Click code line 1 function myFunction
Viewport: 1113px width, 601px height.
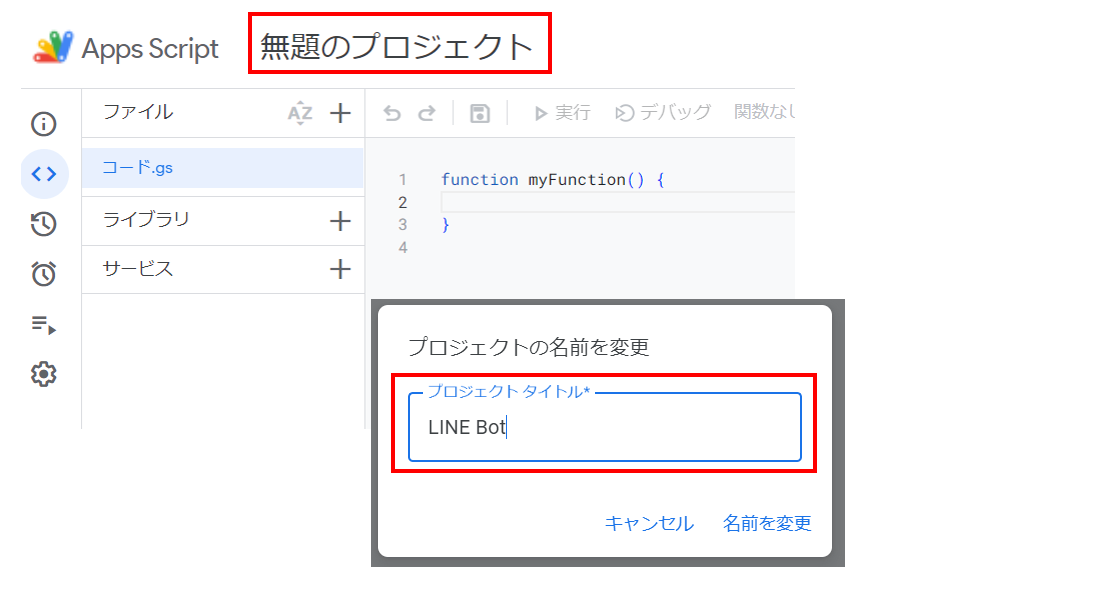coord(553,180)
